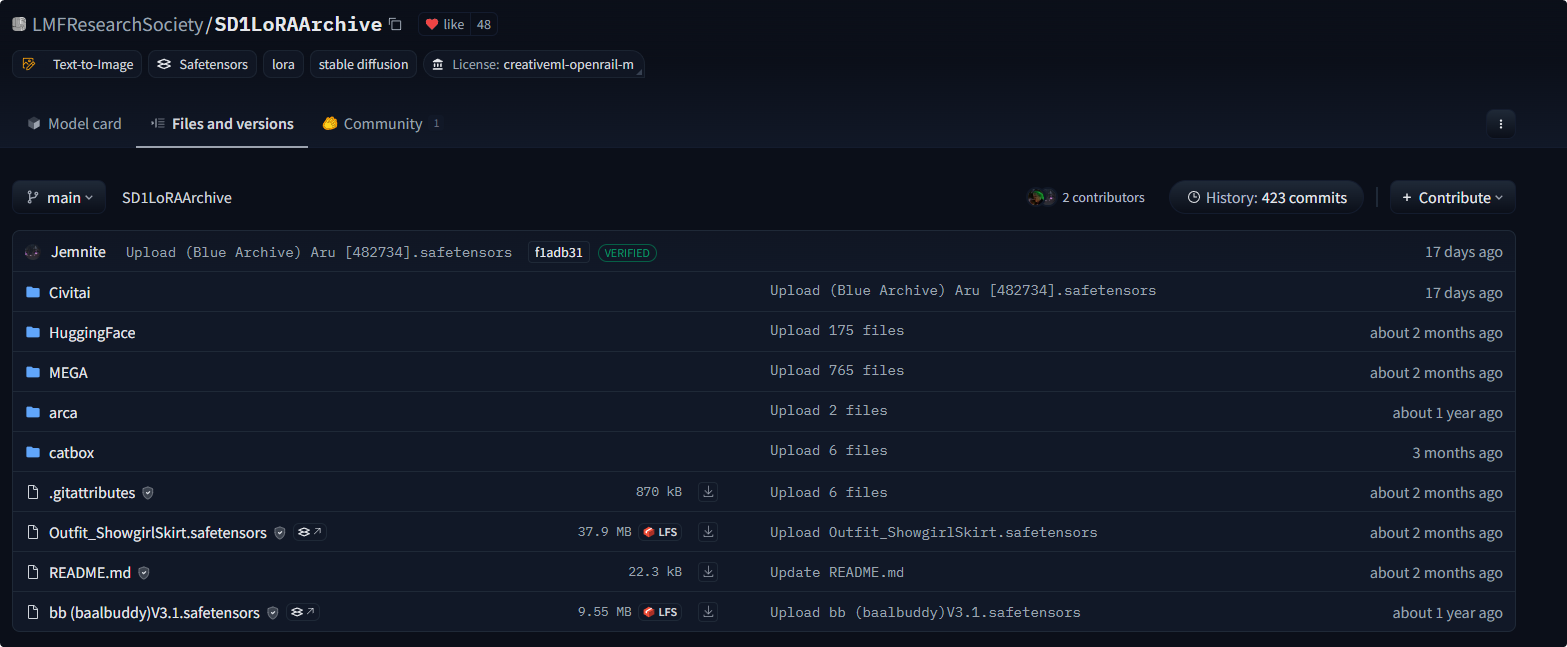Open Civitai row's commit message link
Screen dimensions: 1567x647
click(x=963, y=291)
